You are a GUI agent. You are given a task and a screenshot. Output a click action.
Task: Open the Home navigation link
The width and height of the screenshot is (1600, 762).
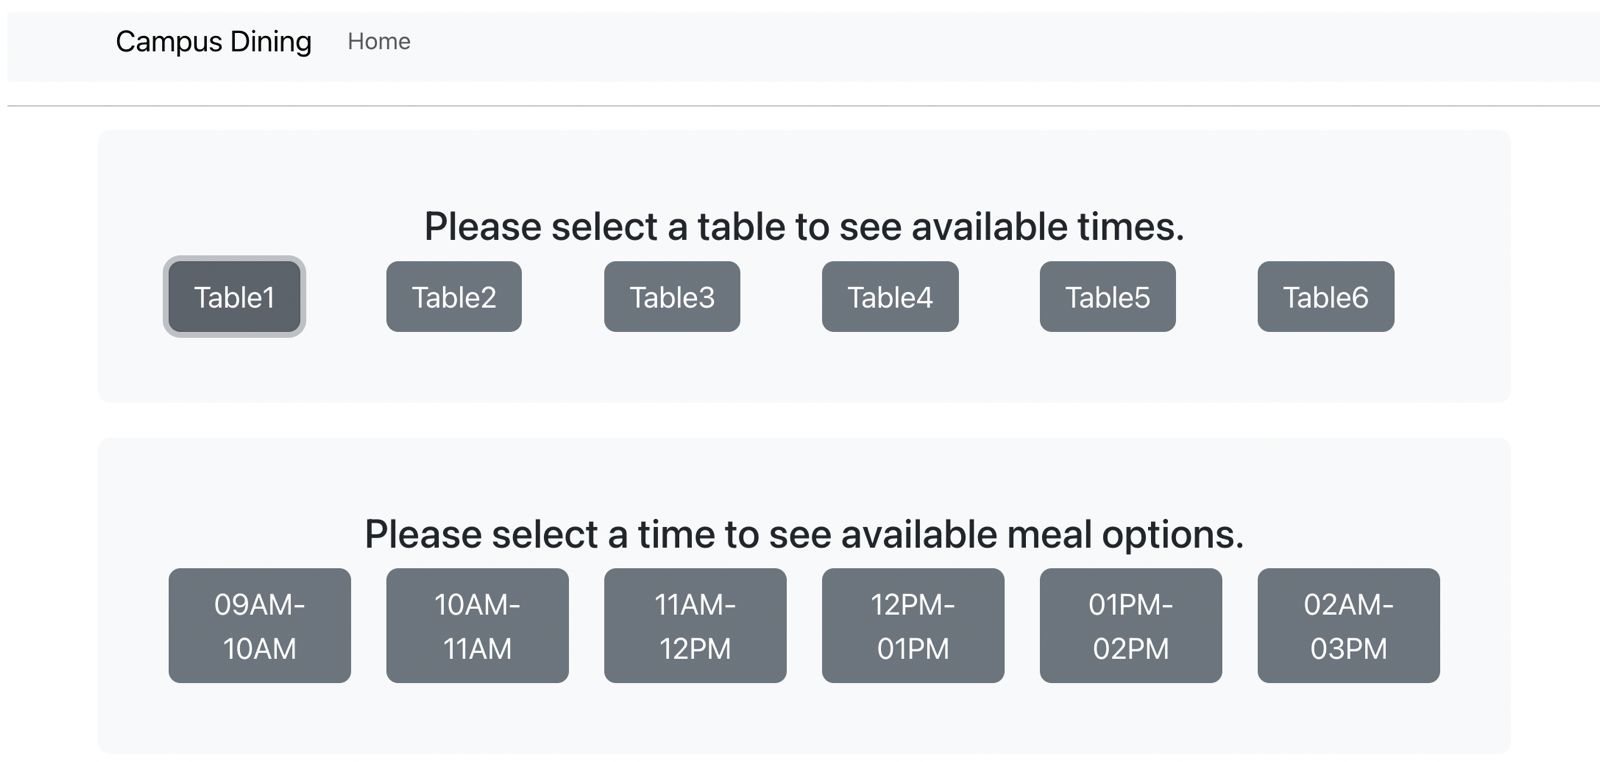click(x=378, y=41)
